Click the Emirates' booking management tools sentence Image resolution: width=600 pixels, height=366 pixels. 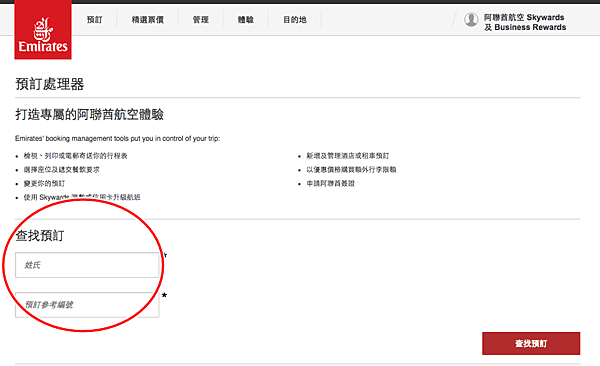(x=117, y=139)
